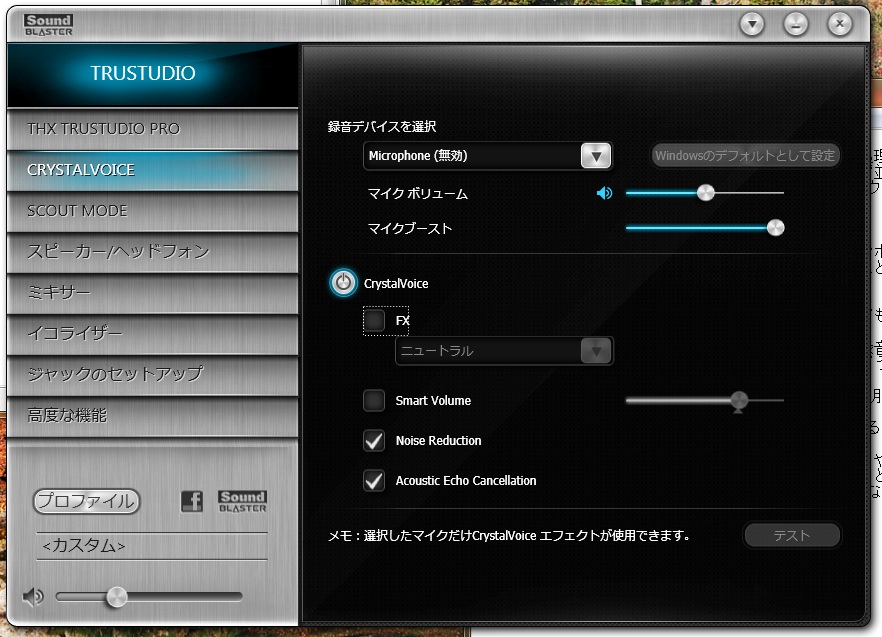Switch to SCOUT MODE tab
This screenshot has height=637, width=882.
[152, 211]
